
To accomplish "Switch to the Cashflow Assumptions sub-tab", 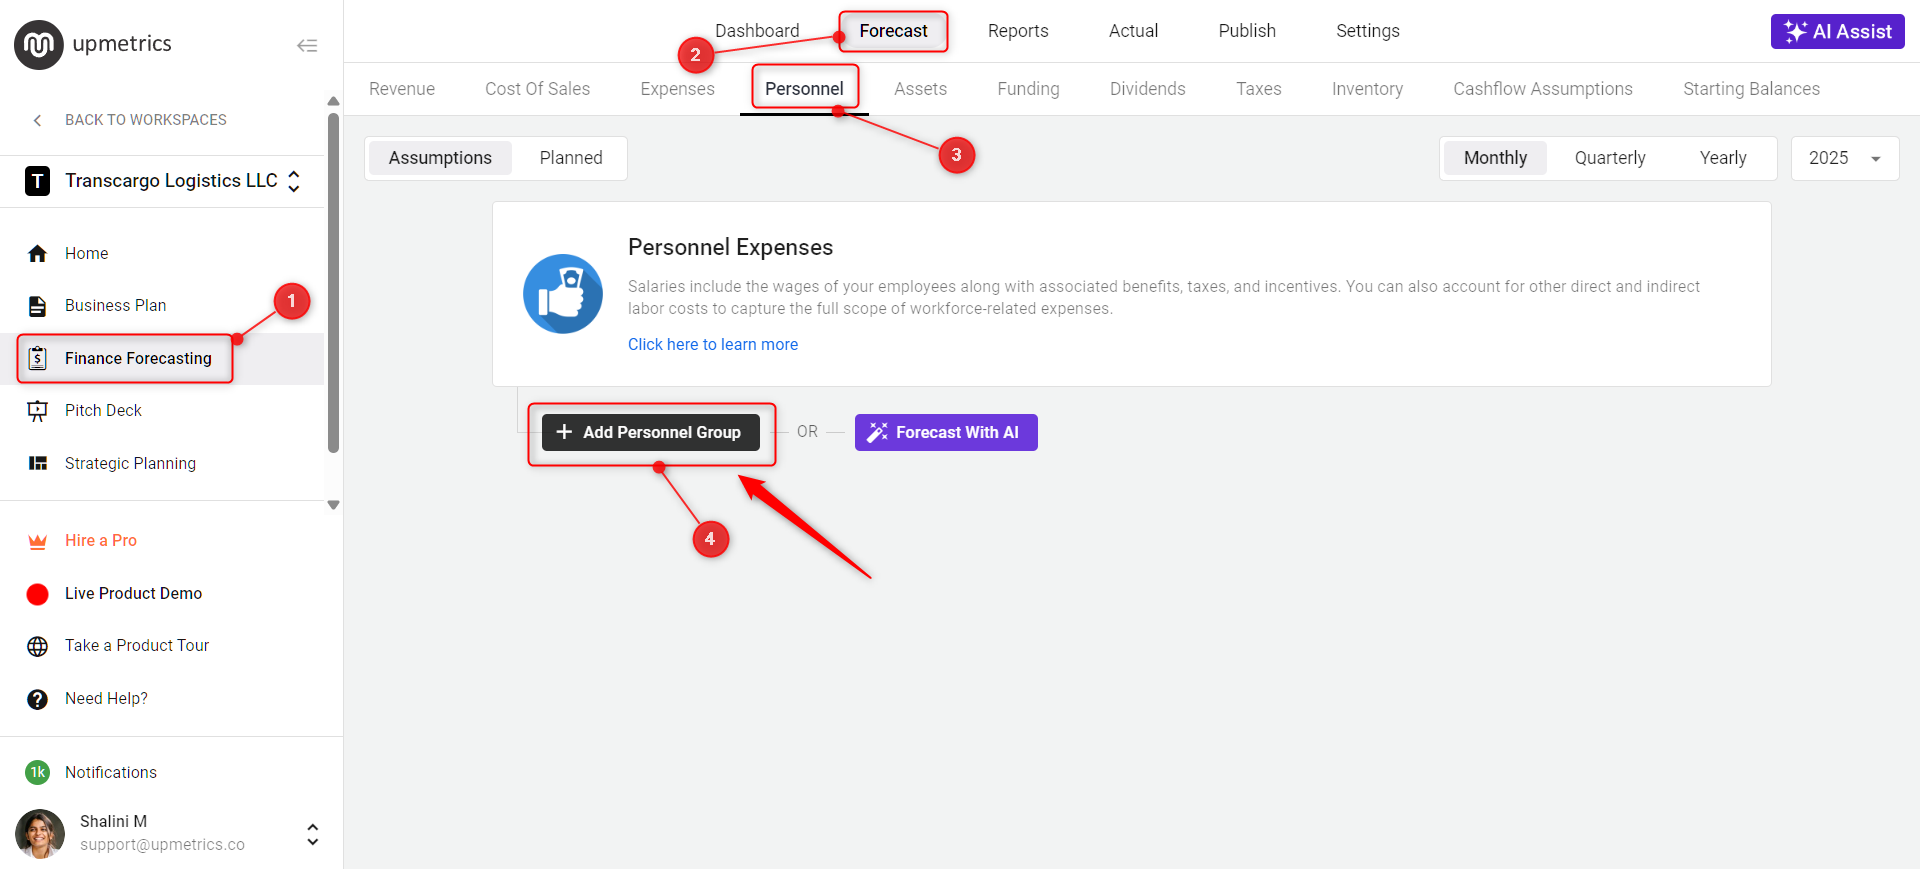I will click(1542, 89).
